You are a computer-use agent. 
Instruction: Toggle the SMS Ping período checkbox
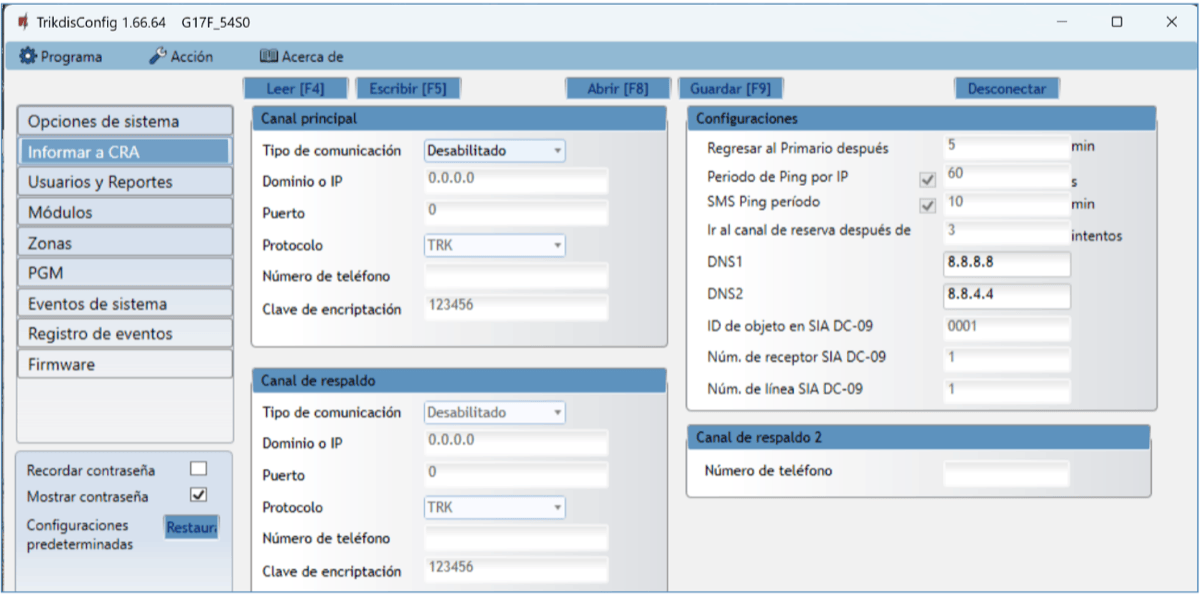coord(927,206)
